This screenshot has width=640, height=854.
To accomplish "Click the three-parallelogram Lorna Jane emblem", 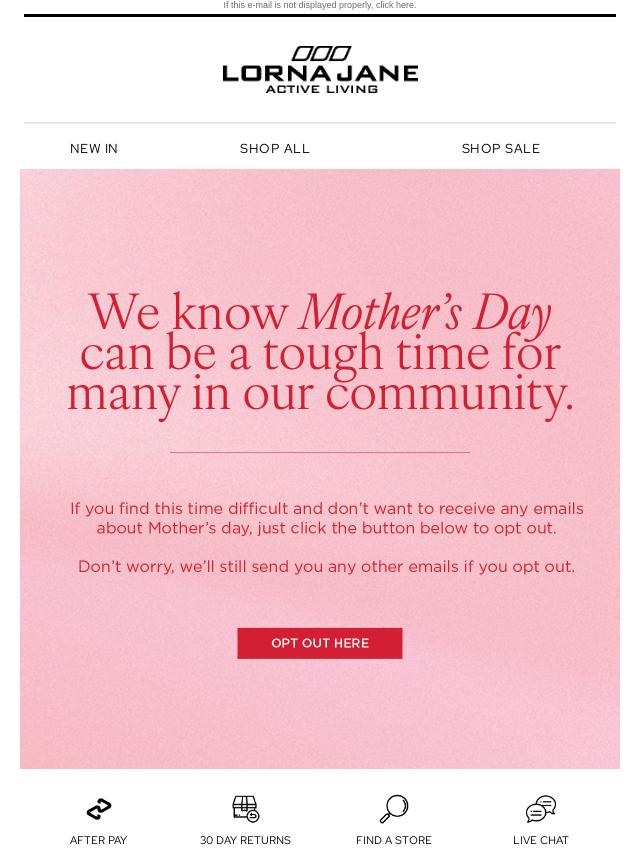I will coord(321,53).
